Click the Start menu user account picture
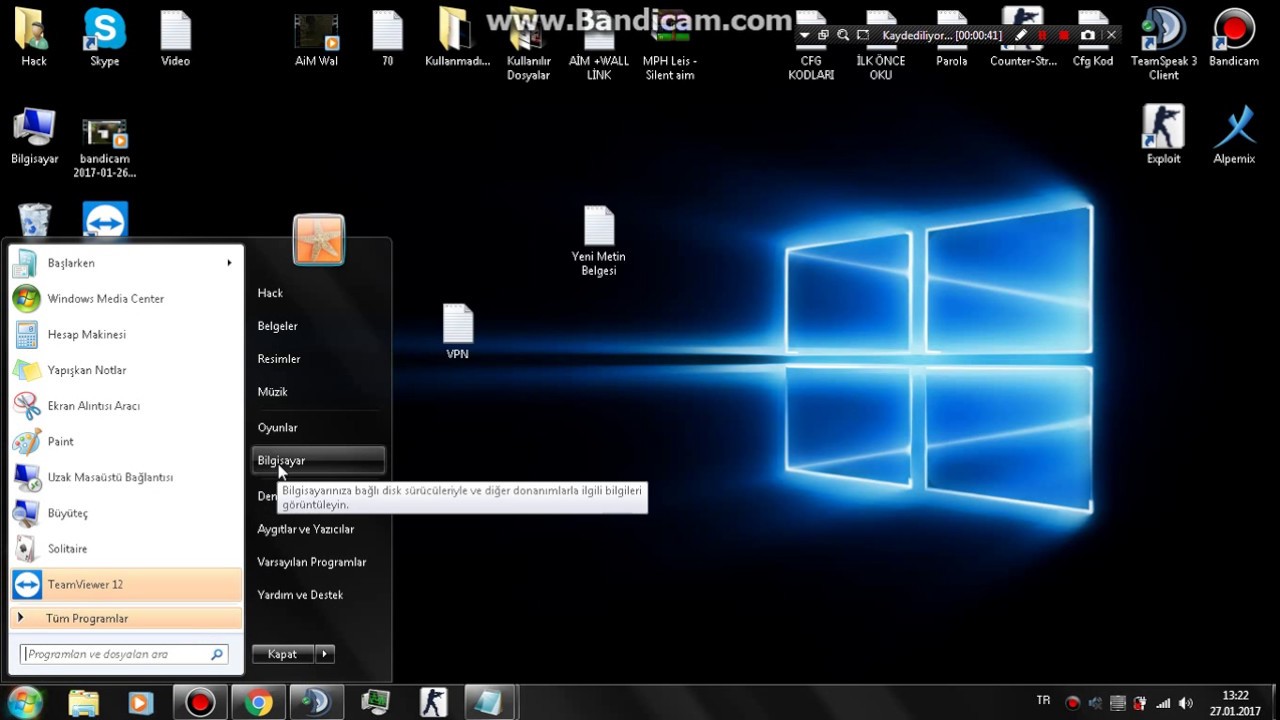Image resolution: width=1280 pixels, height=720 pixels. [319, 240]
